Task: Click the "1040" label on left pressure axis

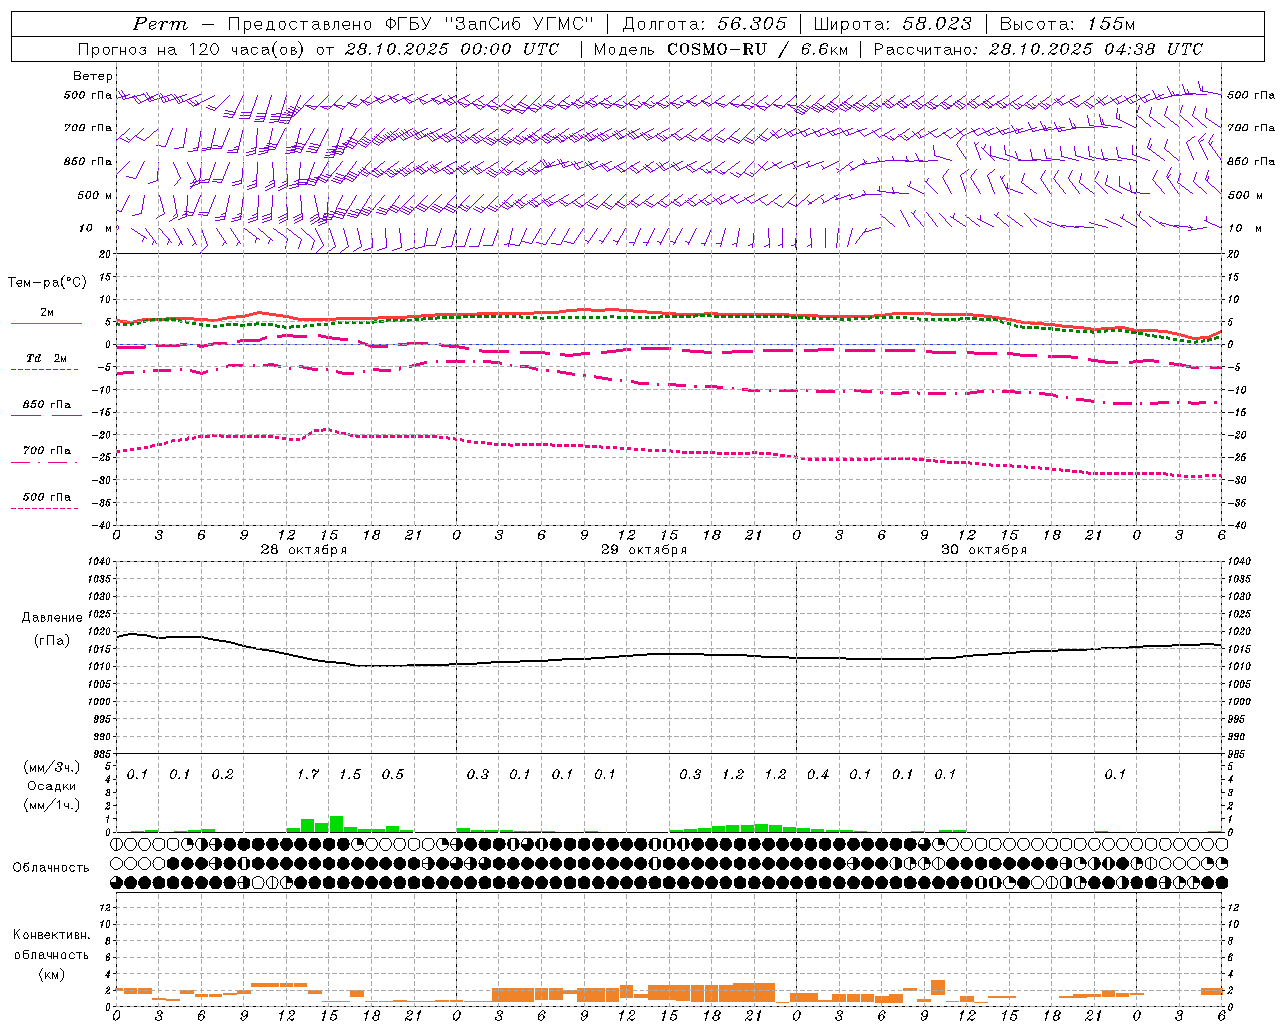Action: 99,562
